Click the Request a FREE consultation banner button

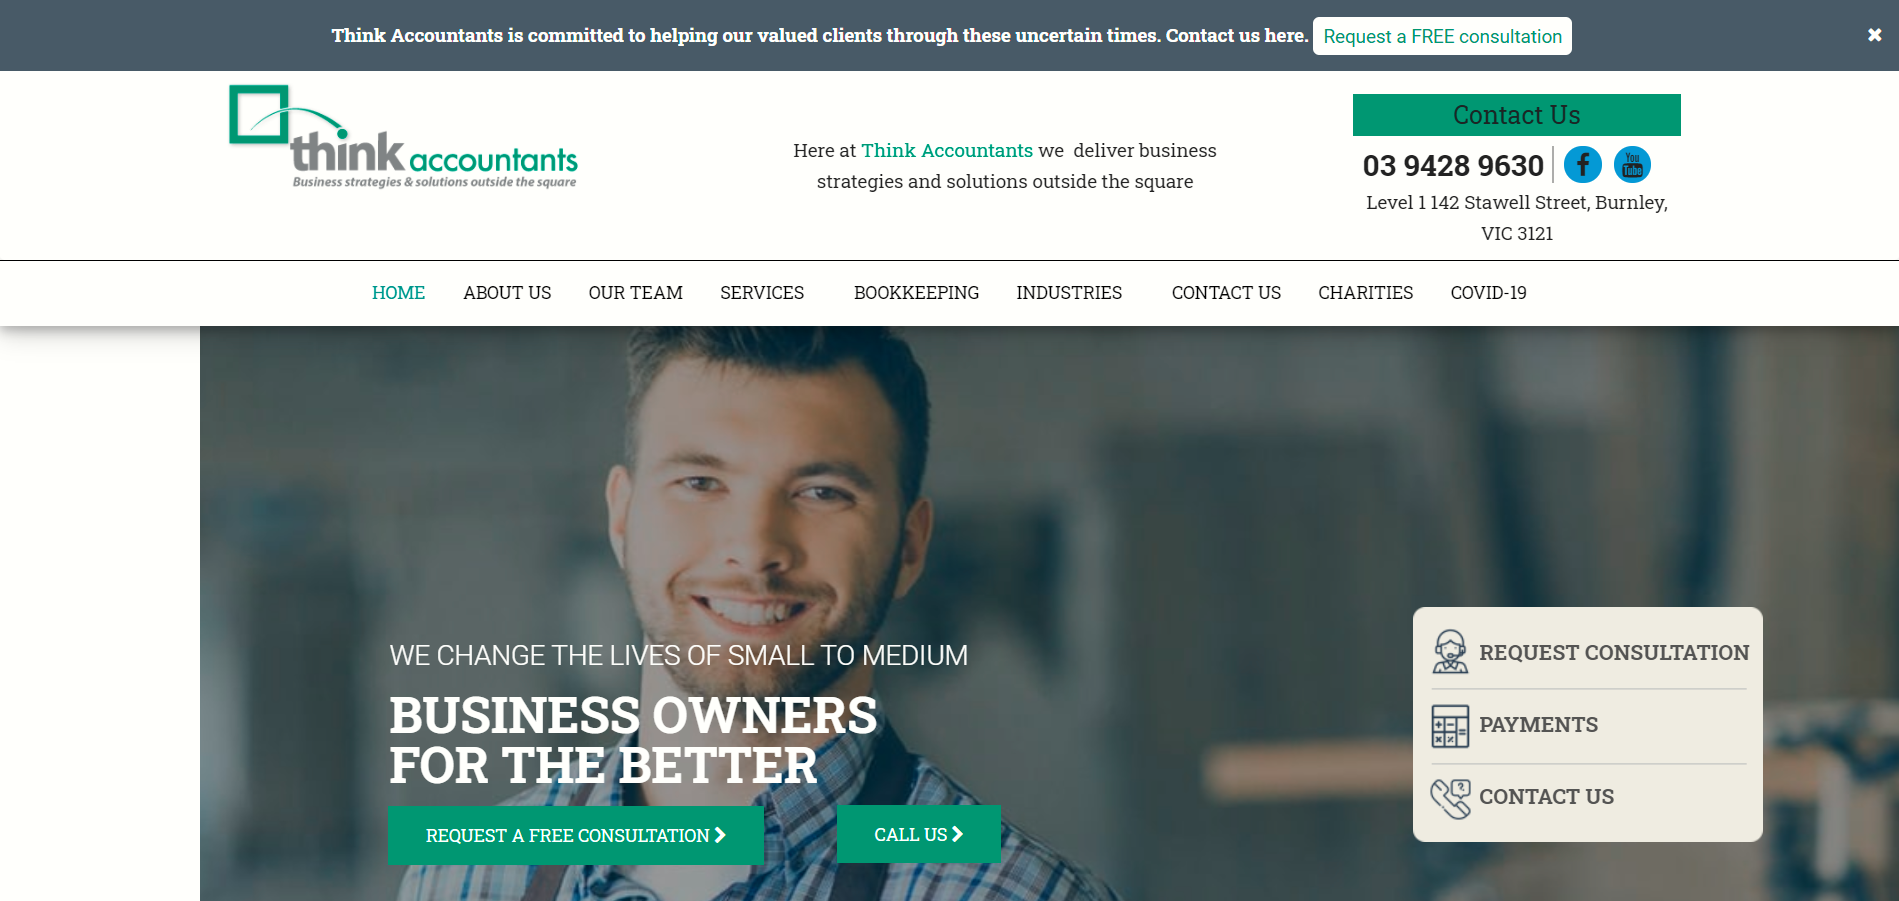(1442, 36)
